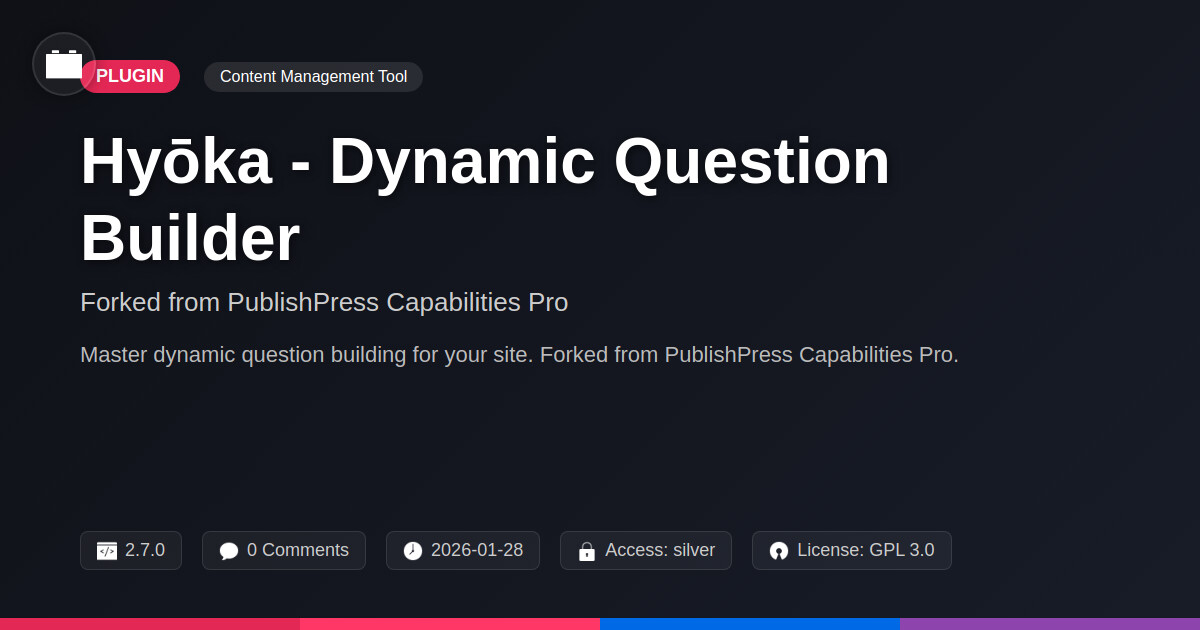Pick the blue segment of the bottom bar
This screenshot has height=630, width=1200.
tap(750, 624)
